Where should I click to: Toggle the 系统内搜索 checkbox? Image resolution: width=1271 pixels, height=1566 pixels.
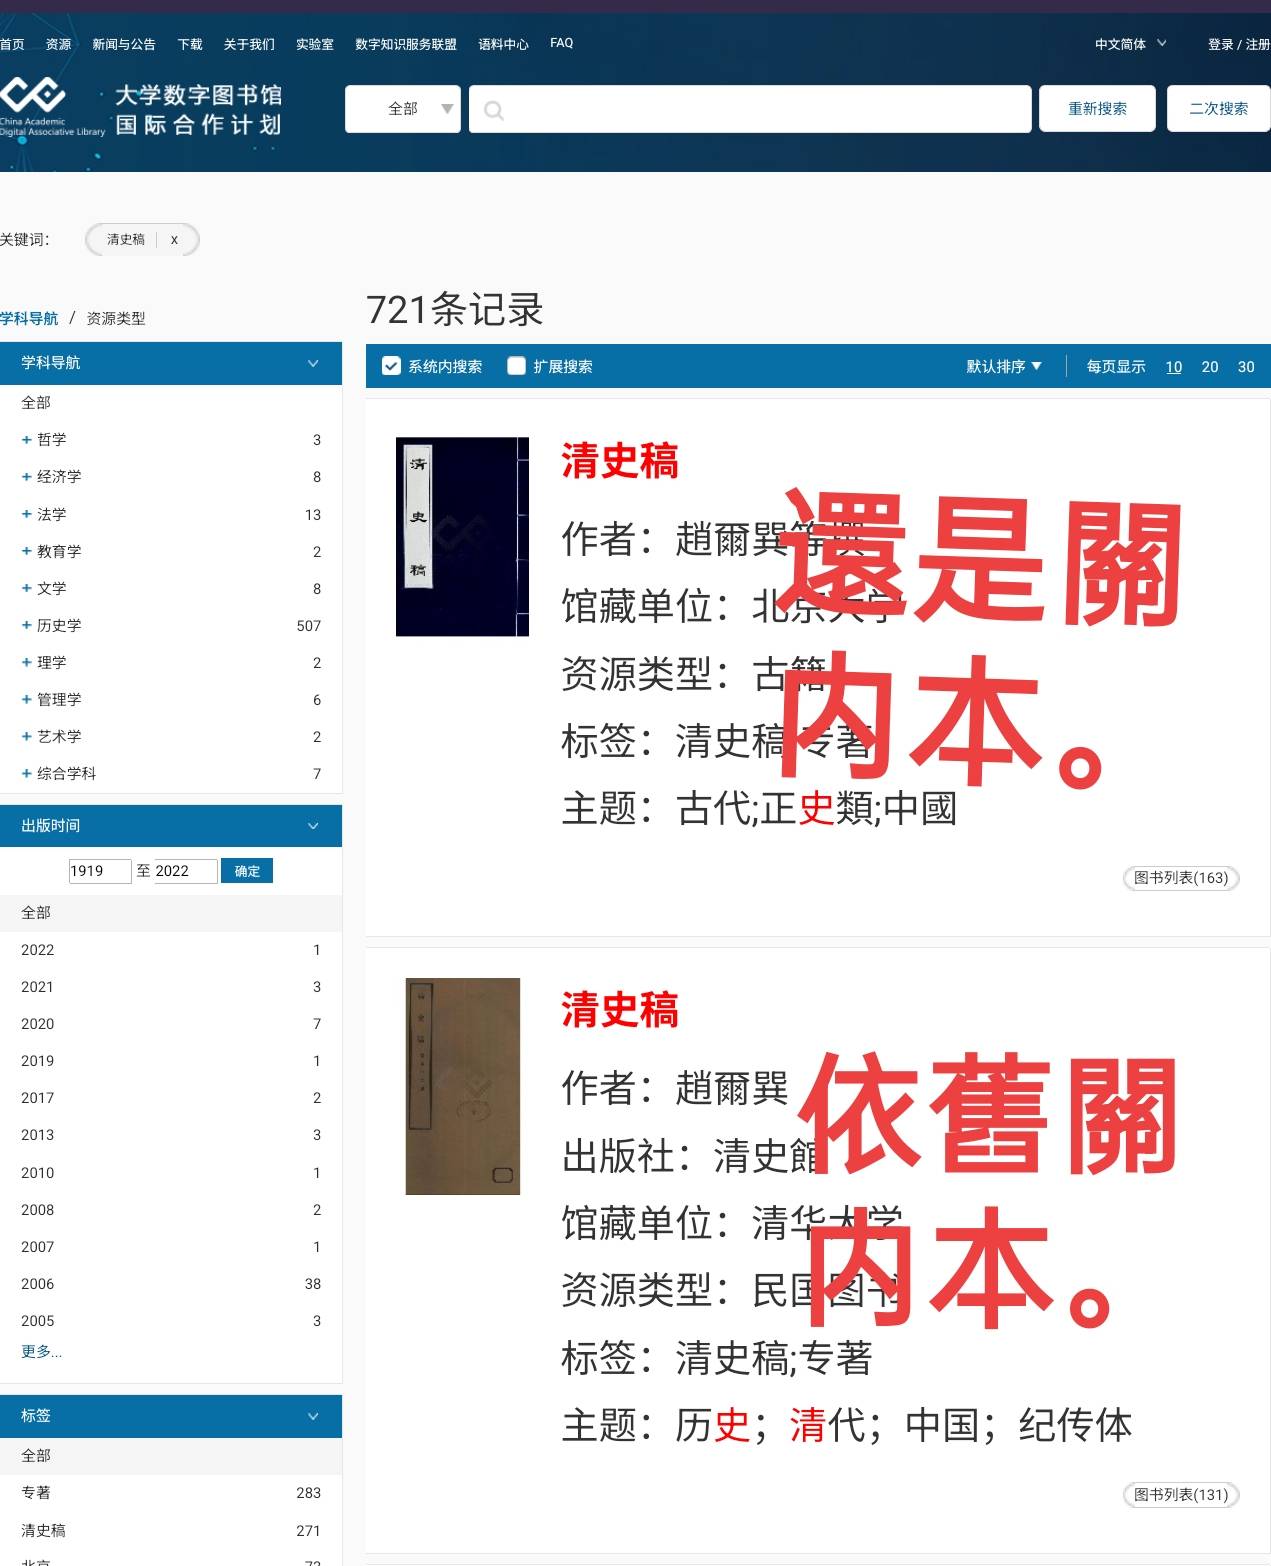pyautogui.click(x=392, y=366)
